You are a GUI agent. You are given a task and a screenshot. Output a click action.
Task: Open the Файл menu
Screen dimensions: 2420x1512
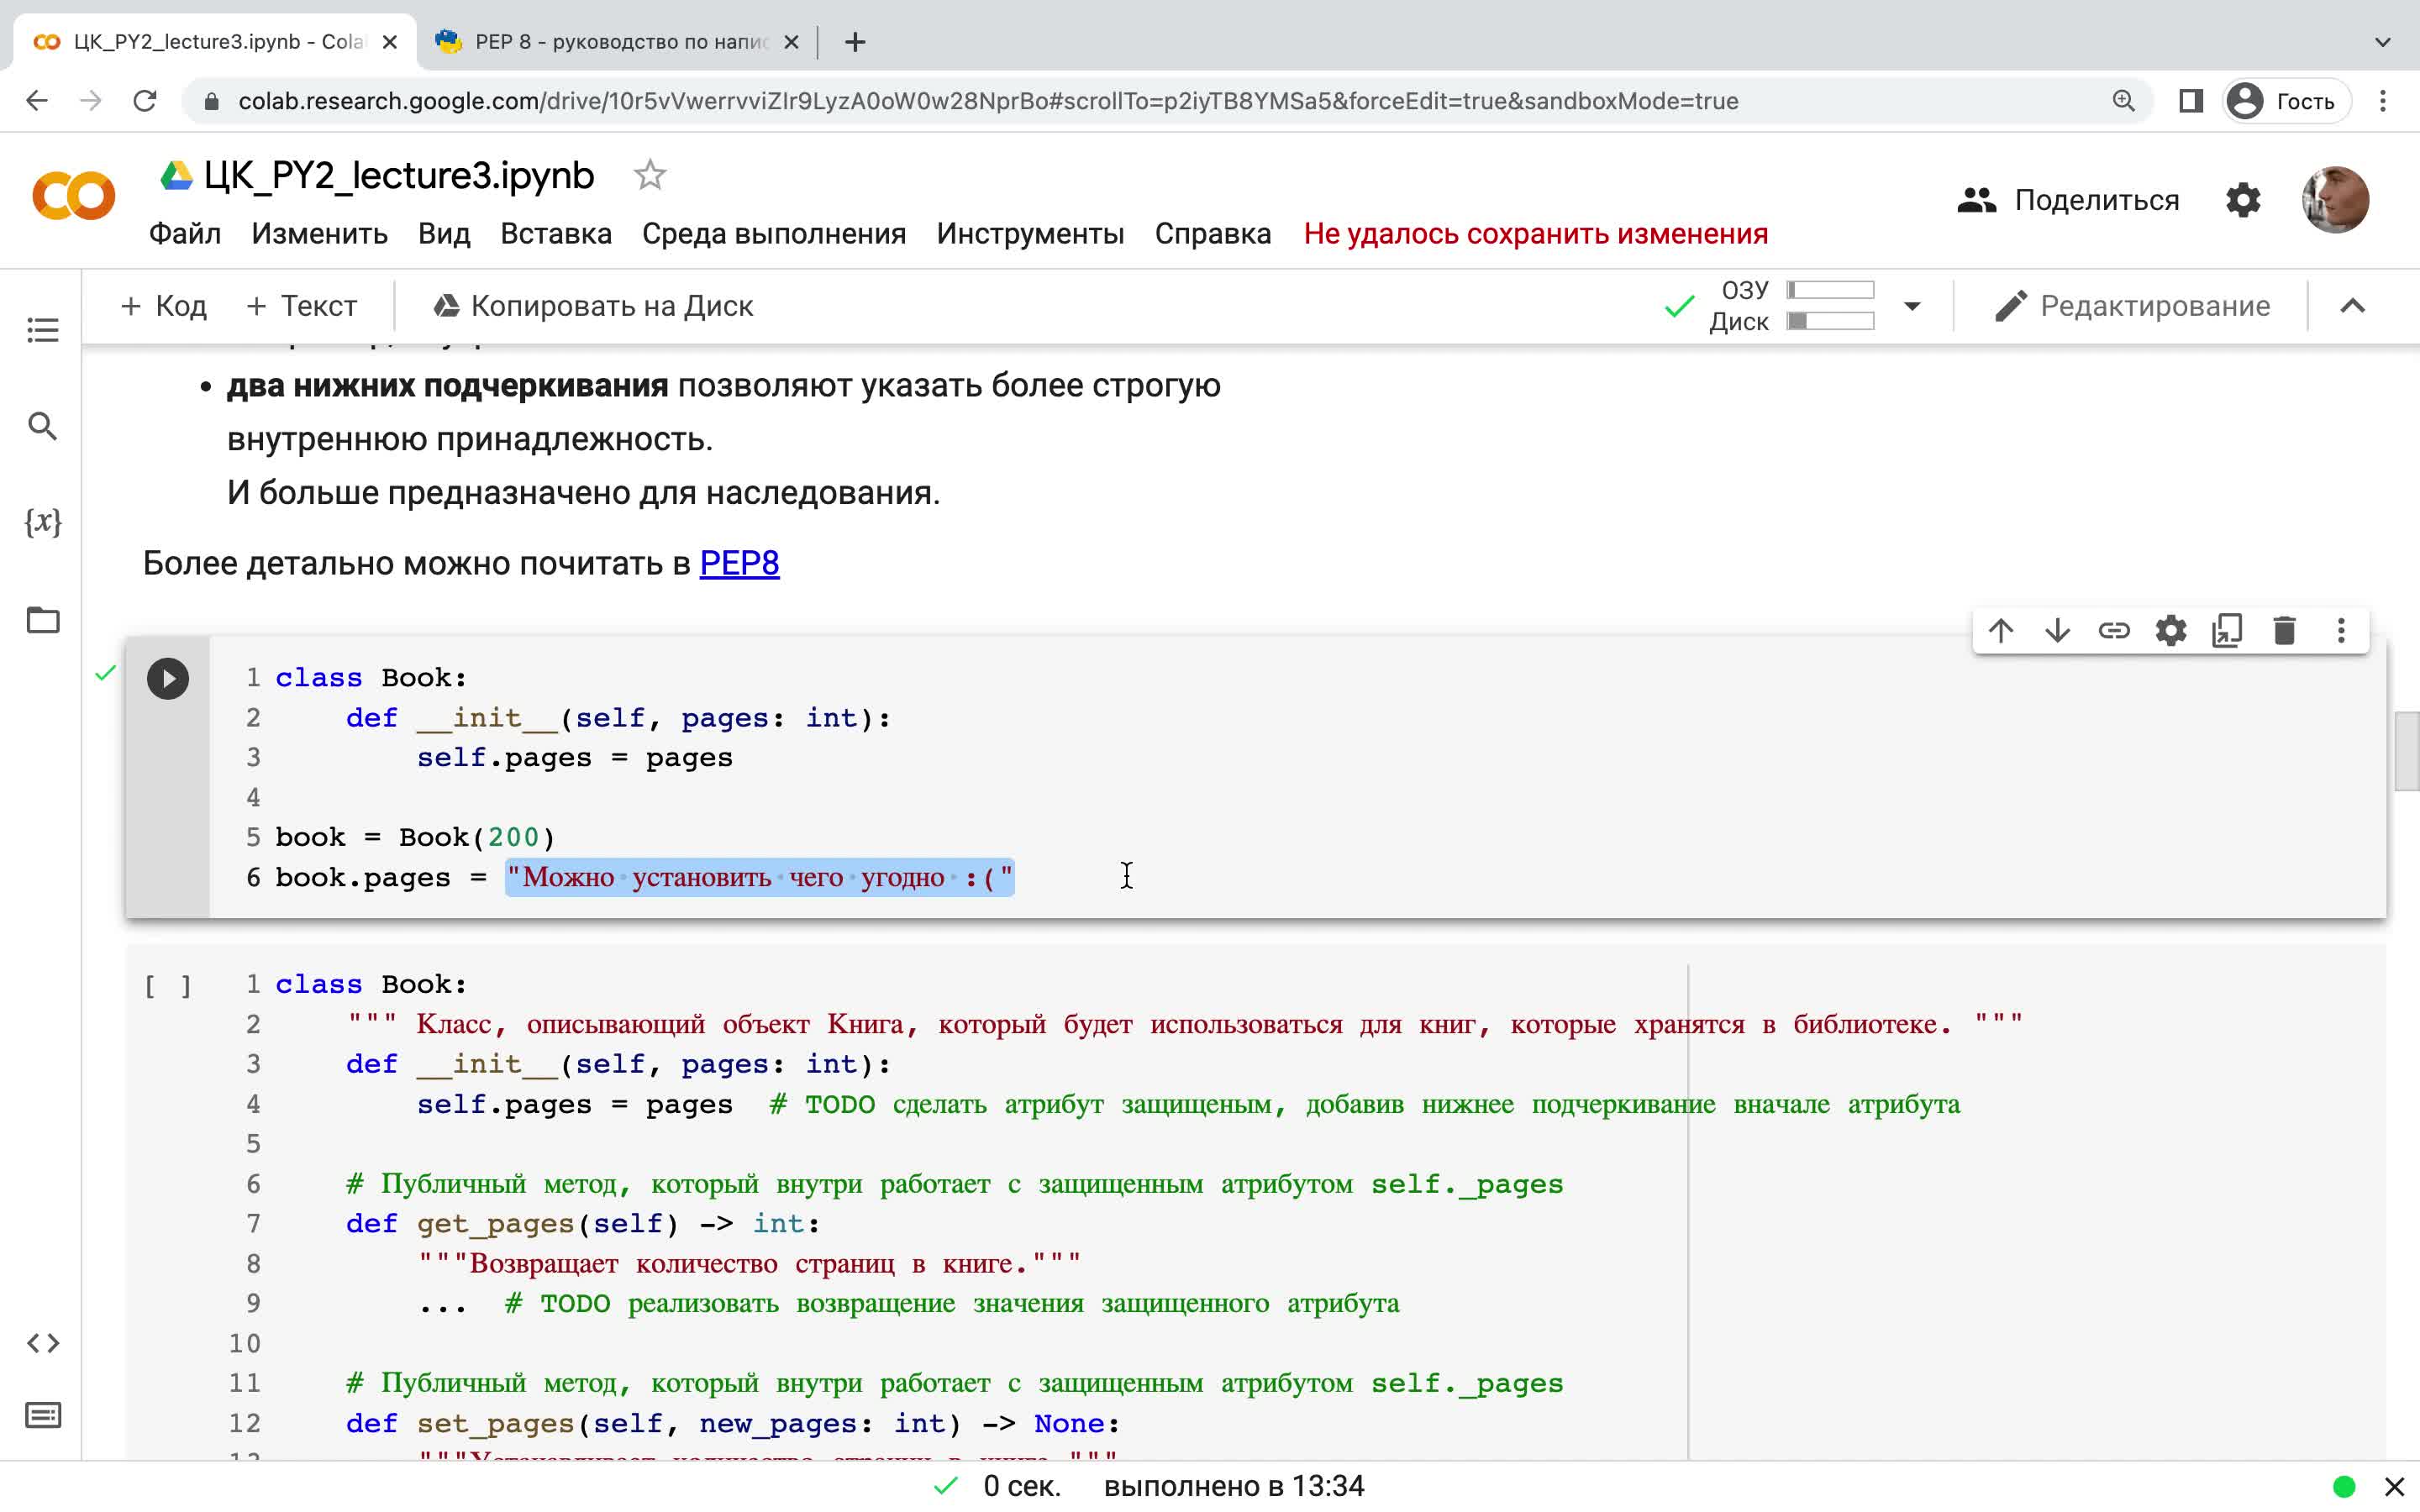[x=185, y=234]
